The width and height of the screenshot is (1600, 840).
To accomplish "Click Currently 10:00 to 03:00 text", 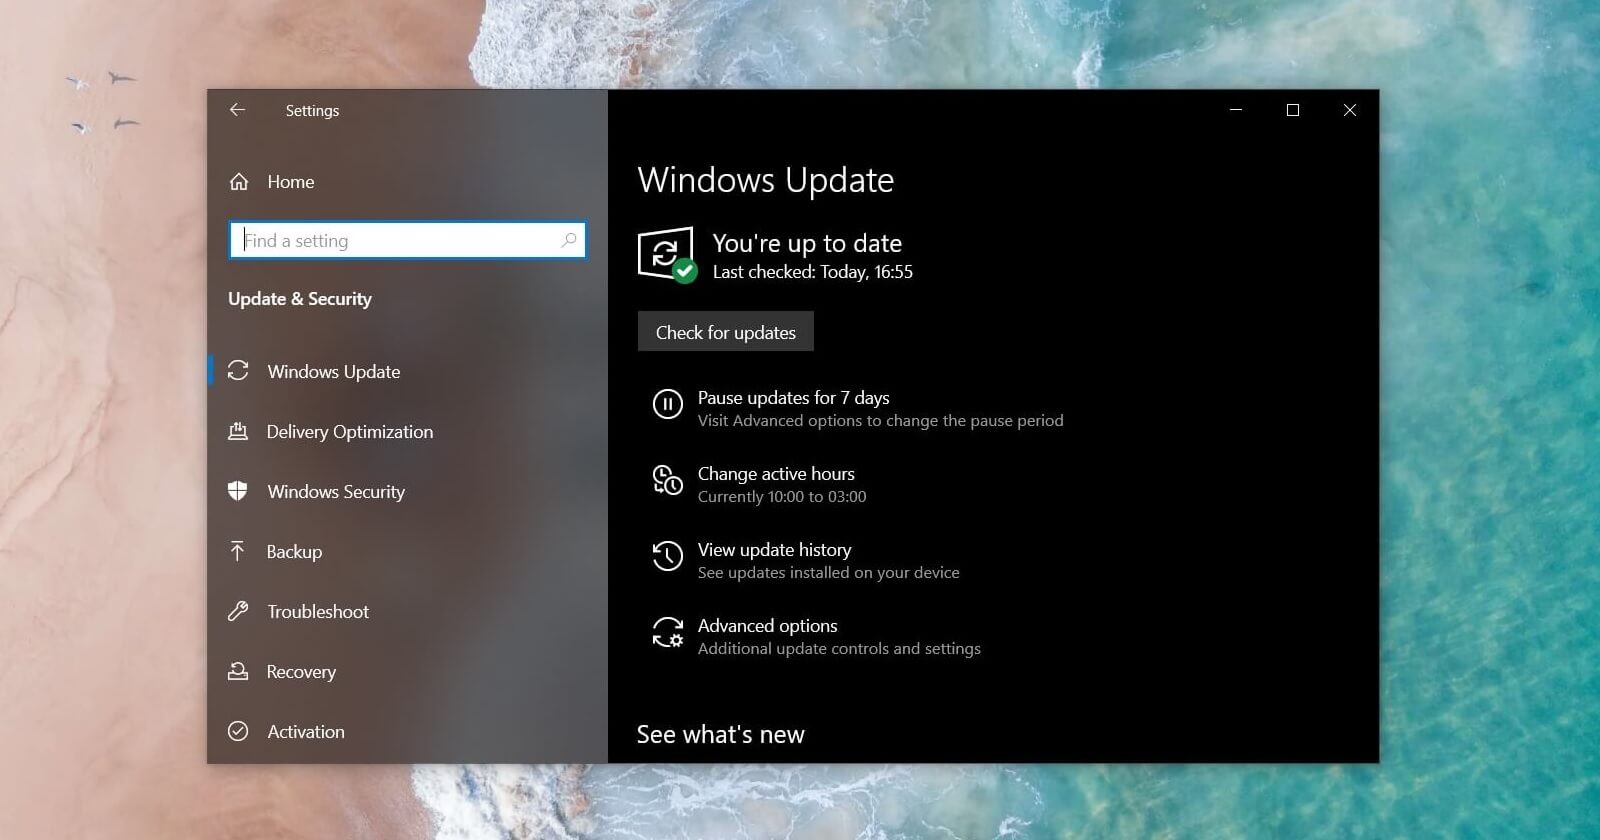I will pos(782,497).
